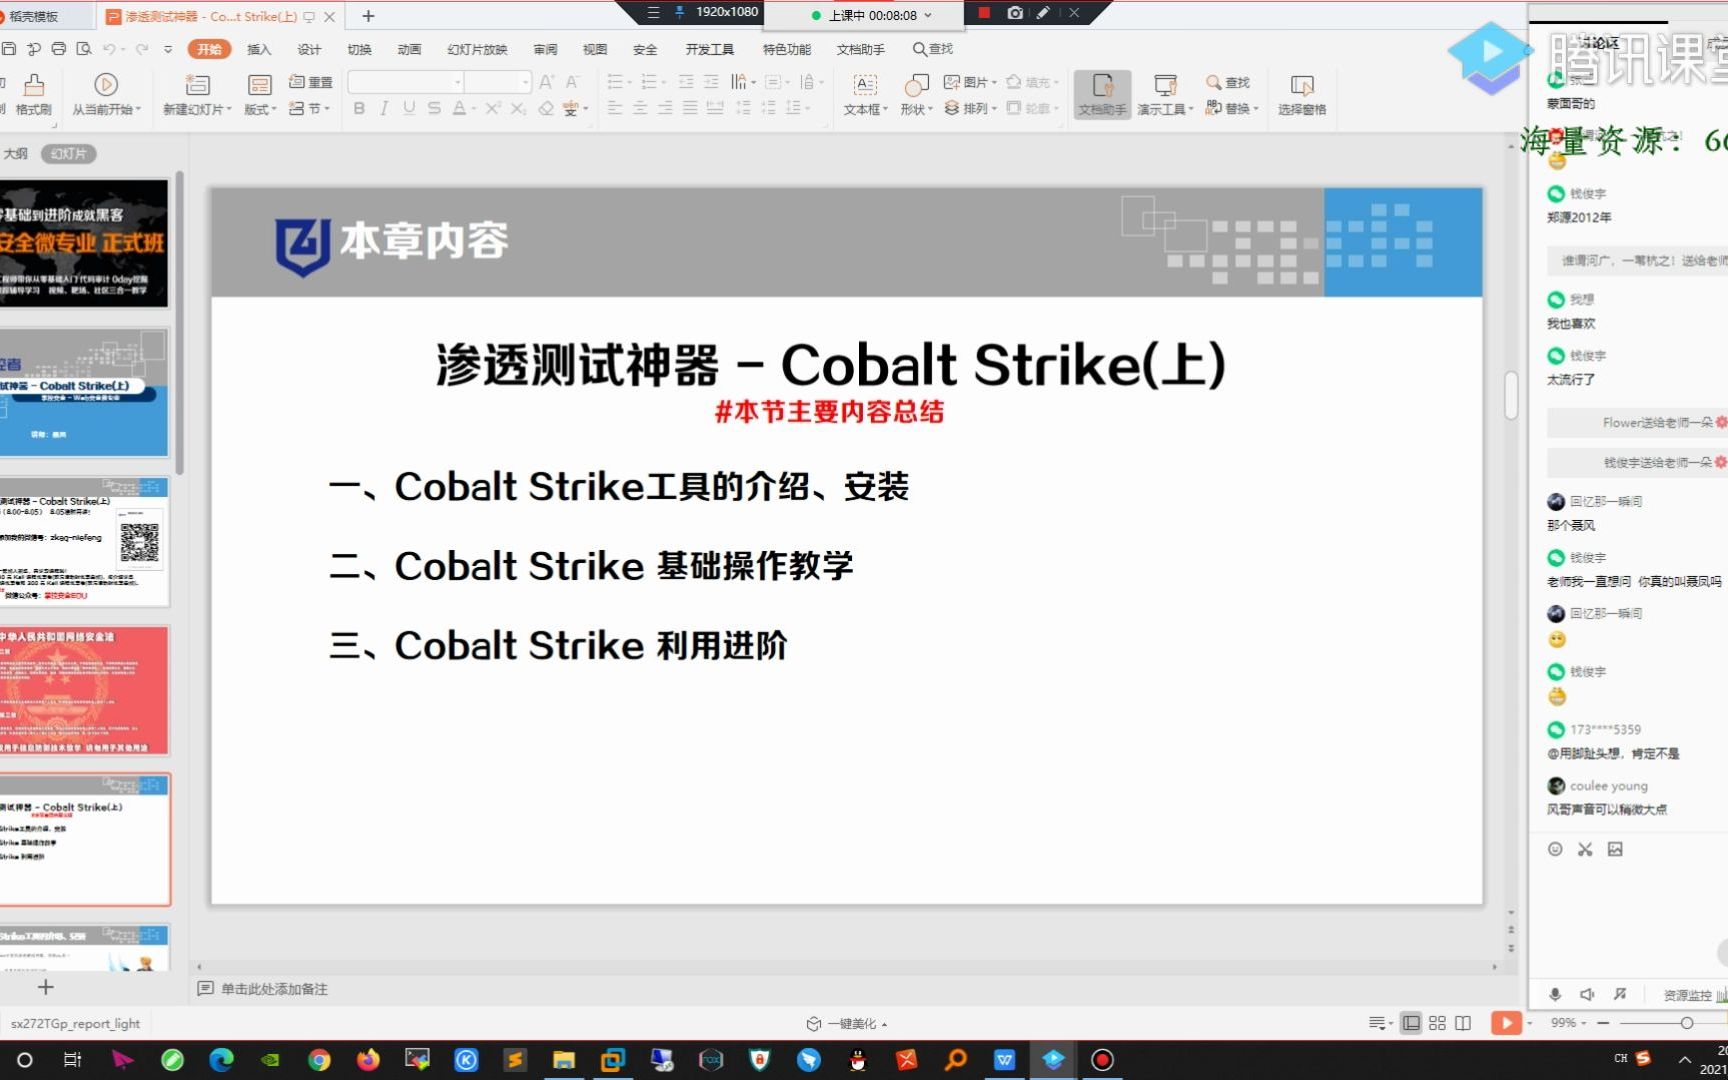The width and height of the screenshot is (1728, 1080).
Task: Adjust the zoom slider handle
Action: point(1687,1023)
